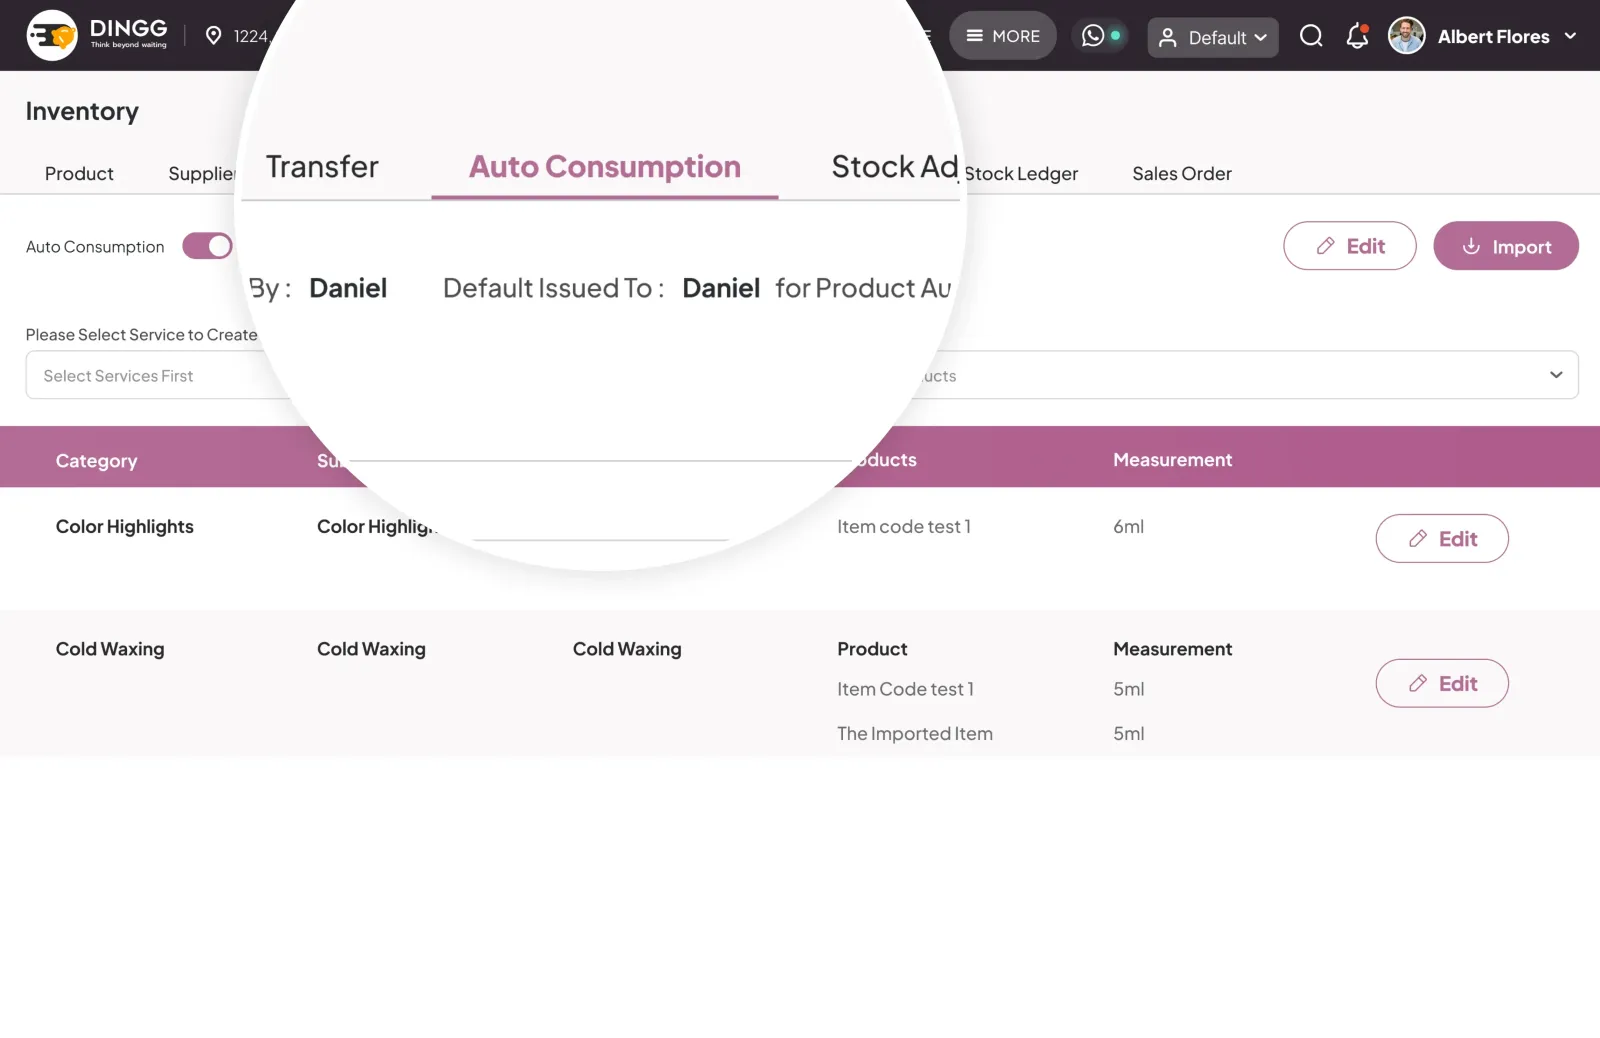Switch to the Product tab
This screenshot has height=1038, width=1600.
click(x=79, y=173)
